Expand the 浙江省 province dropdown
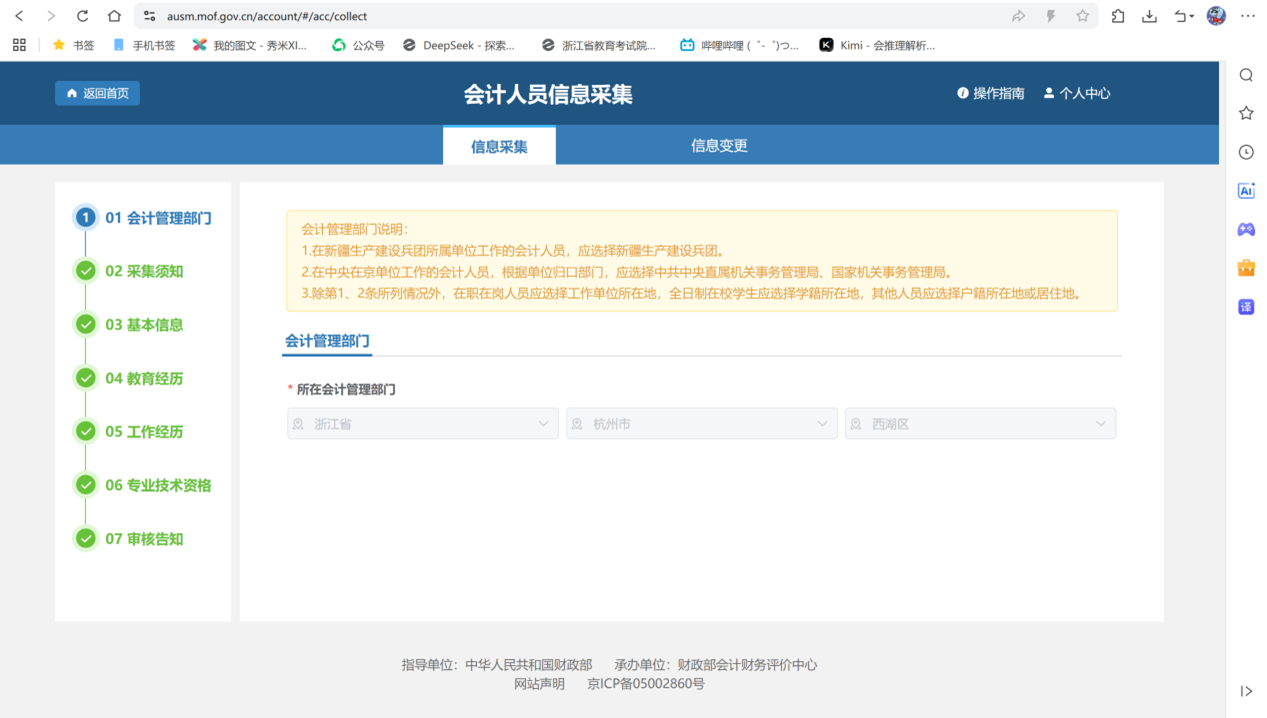The image size is (1267, 718). (x=423, y=424)
